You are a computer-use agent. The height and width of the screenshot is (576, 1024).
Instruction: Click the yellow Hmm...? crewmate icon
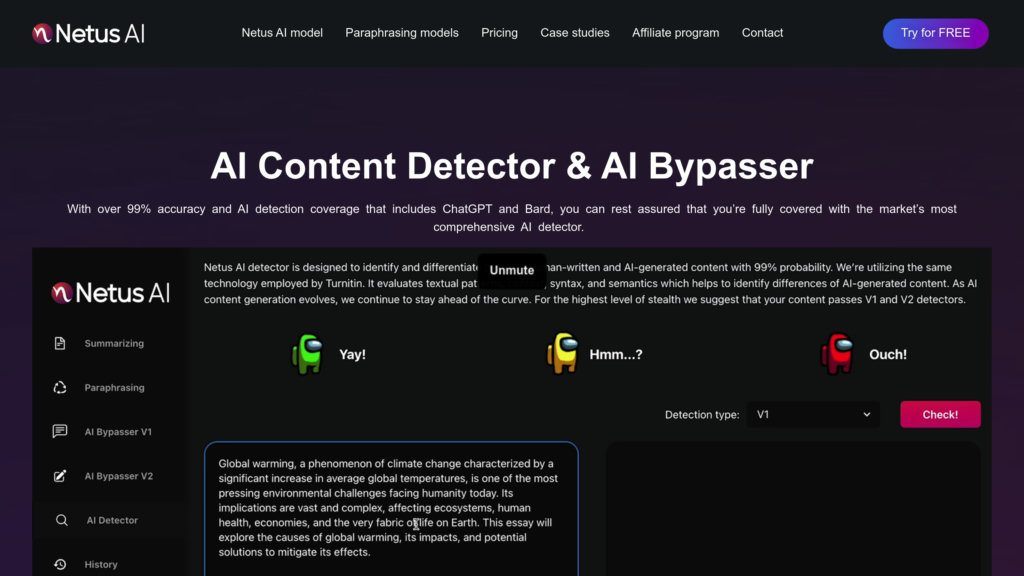tap(562, 354)
